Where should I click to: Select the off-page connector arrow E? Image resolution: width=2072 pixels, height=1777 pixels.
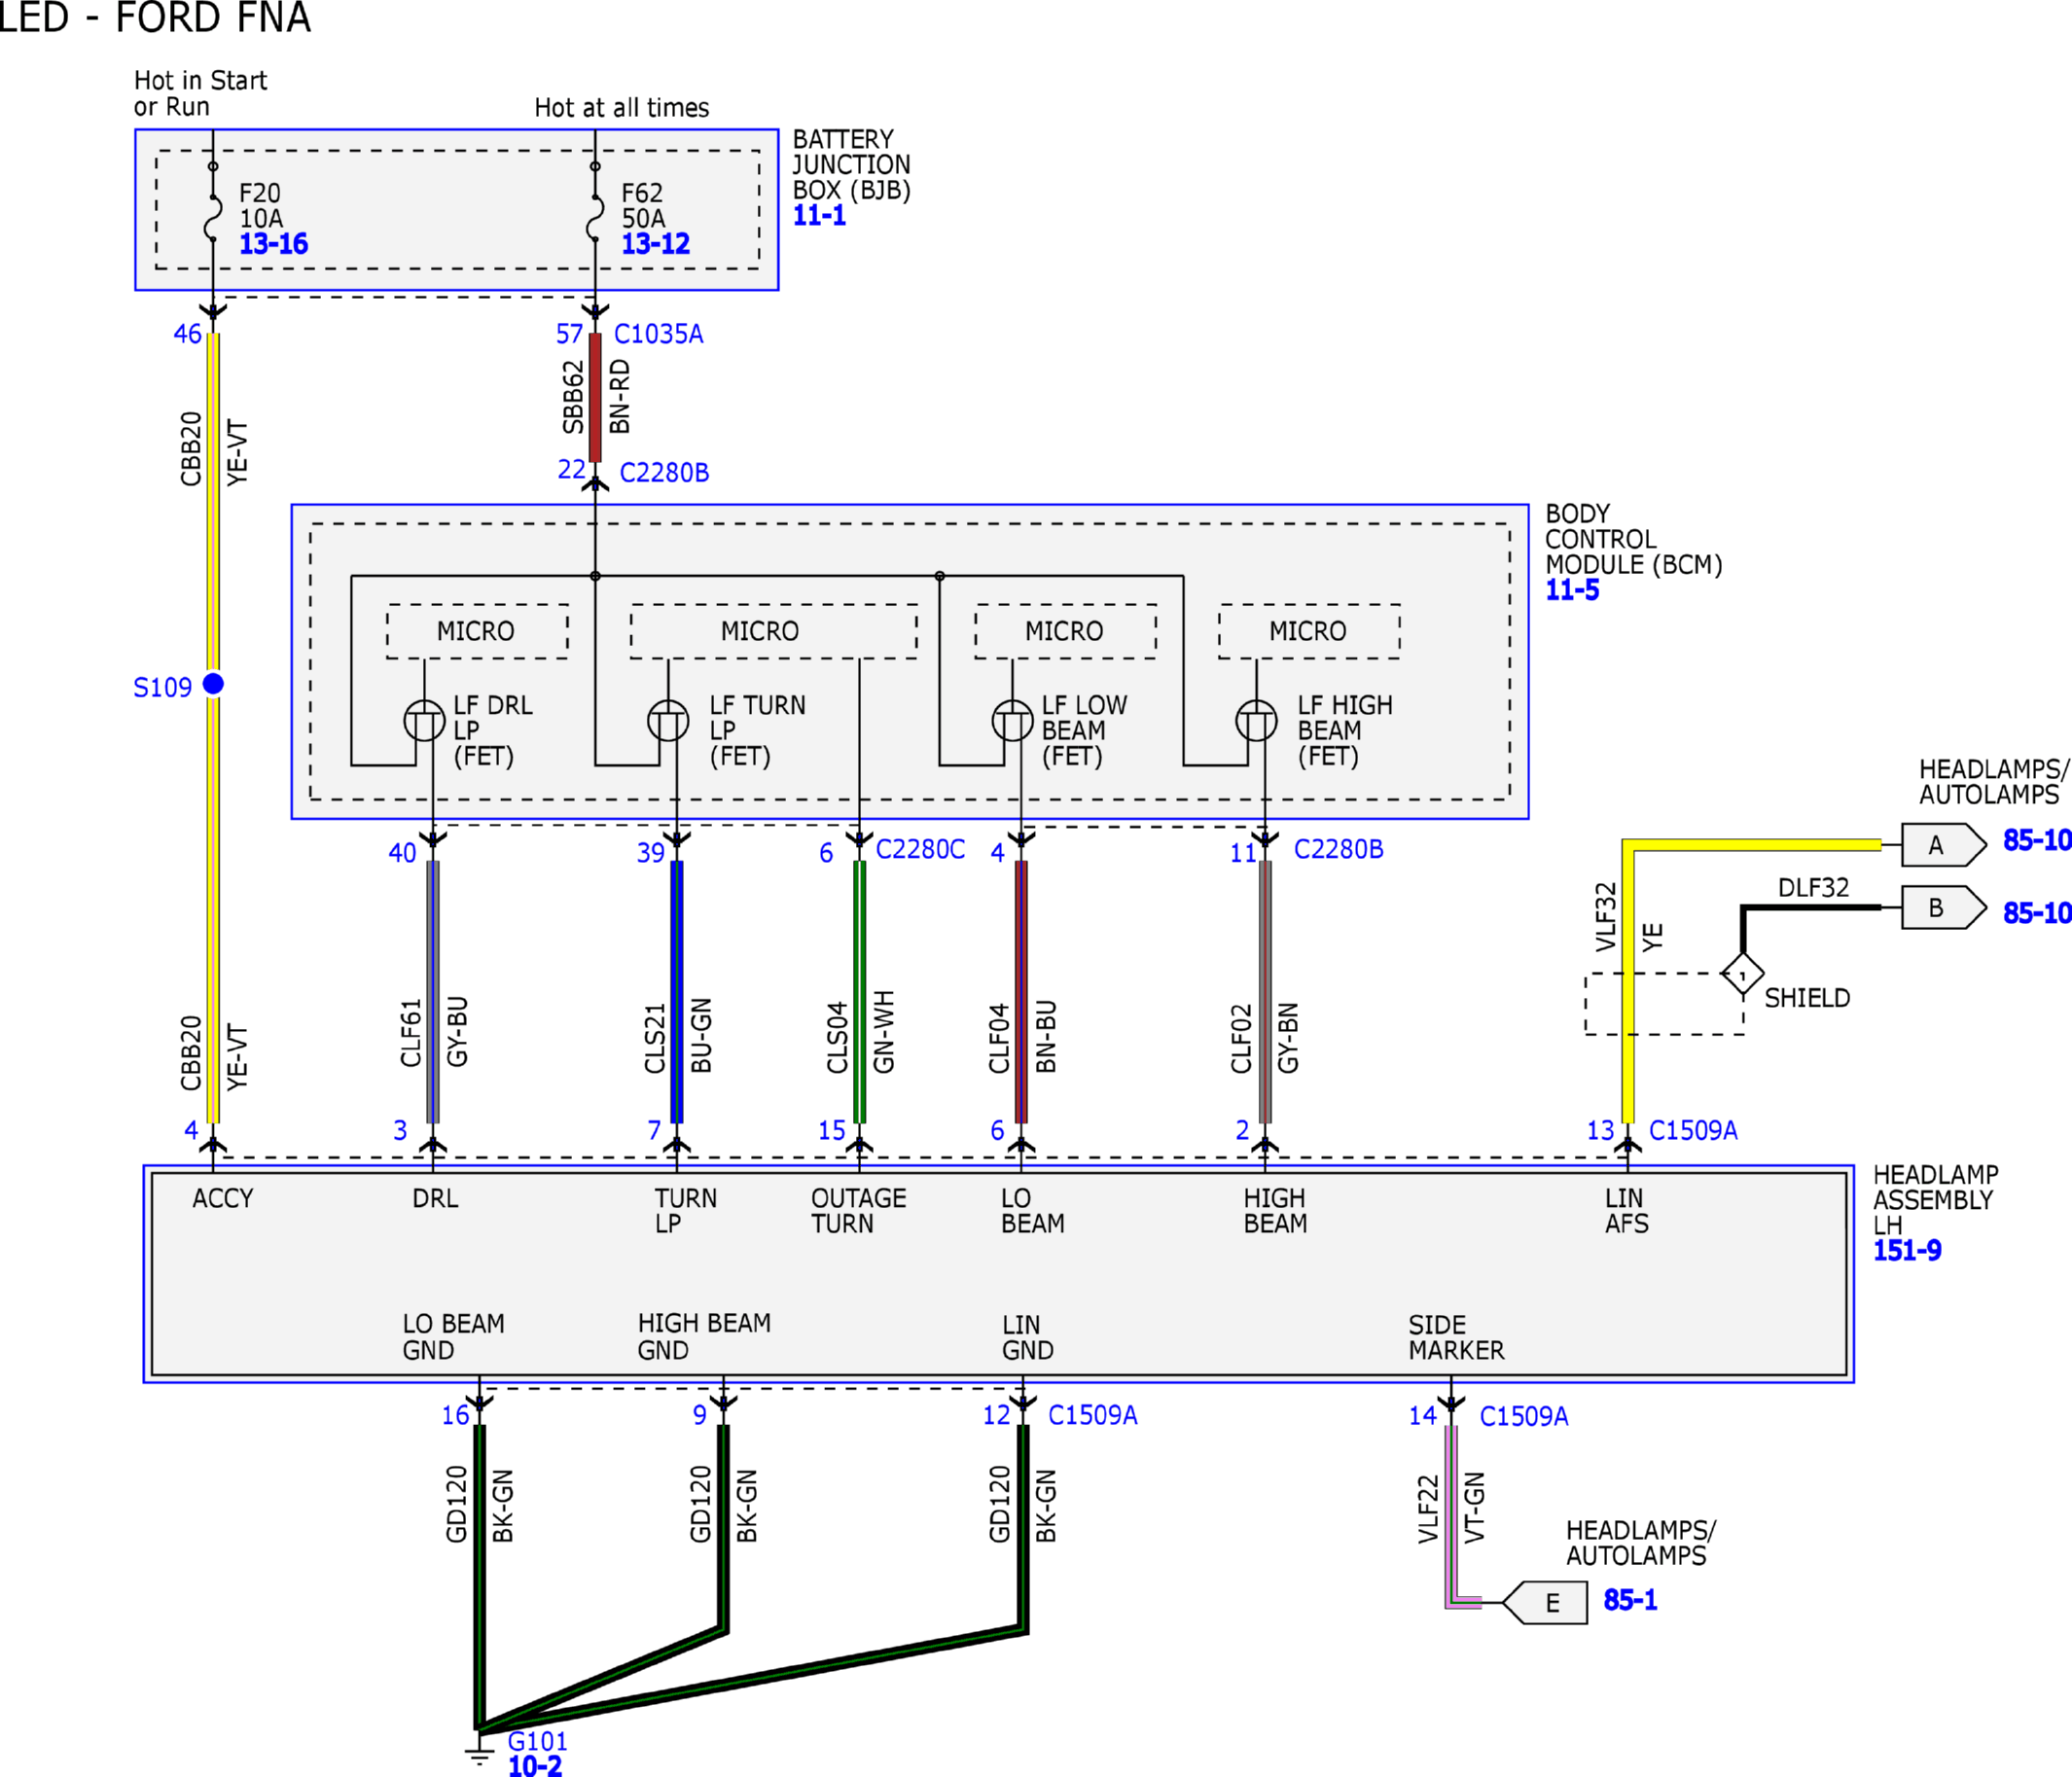tap(1545, 1603)
